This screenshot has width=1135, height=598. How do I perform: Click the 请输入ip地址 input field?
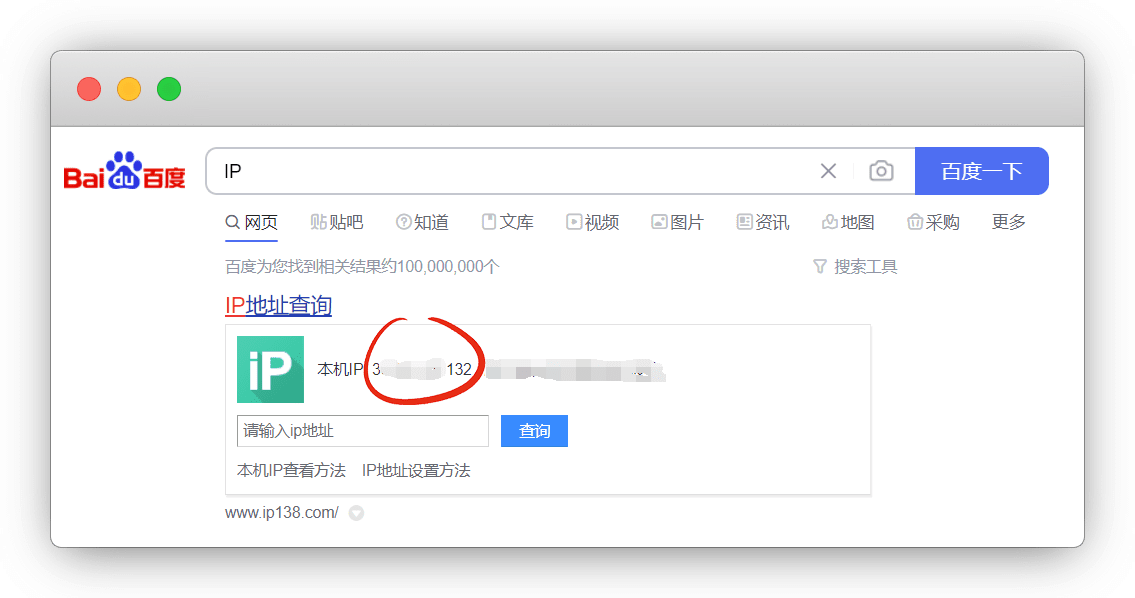[x=362, y=431]
